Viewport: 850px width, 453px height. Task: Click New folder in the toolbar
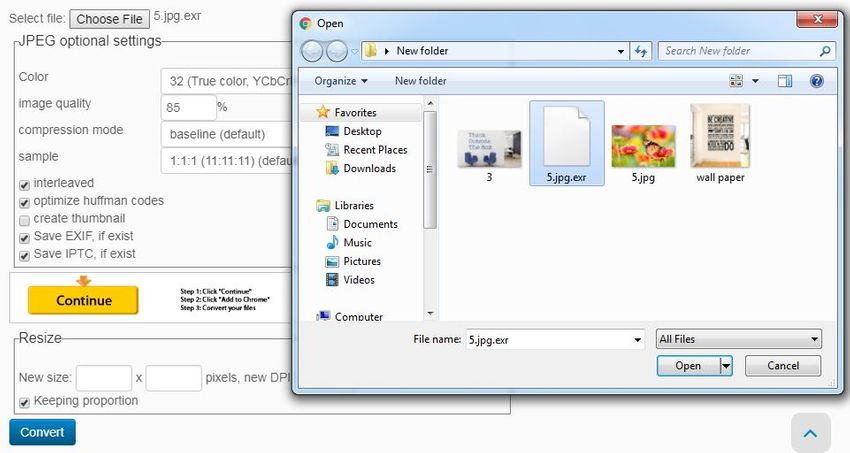click(420, 81)
